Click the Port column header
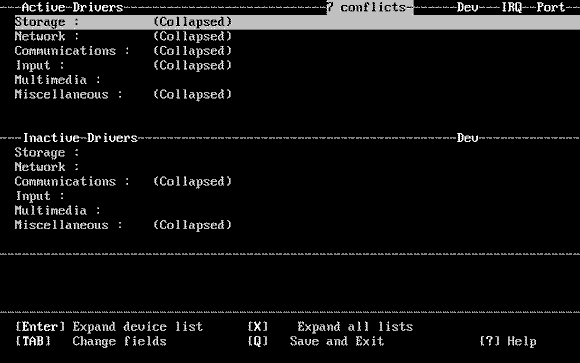The width and height of the screenshot is (580, 363). 551,7
